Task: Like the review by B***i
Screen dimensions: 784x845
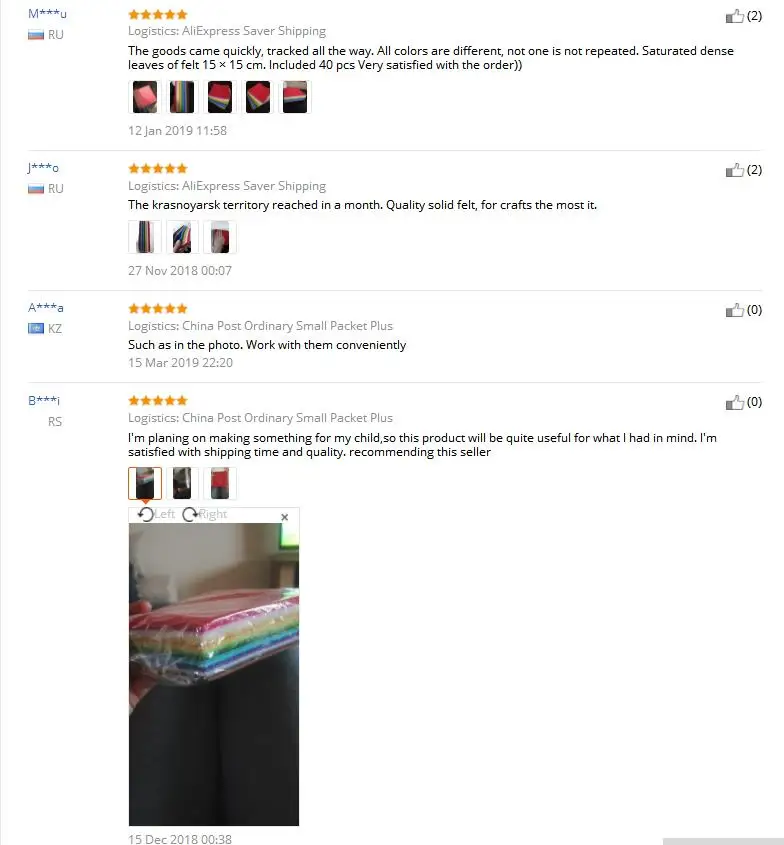Action: pyautogui.click(x=734, y=403)
